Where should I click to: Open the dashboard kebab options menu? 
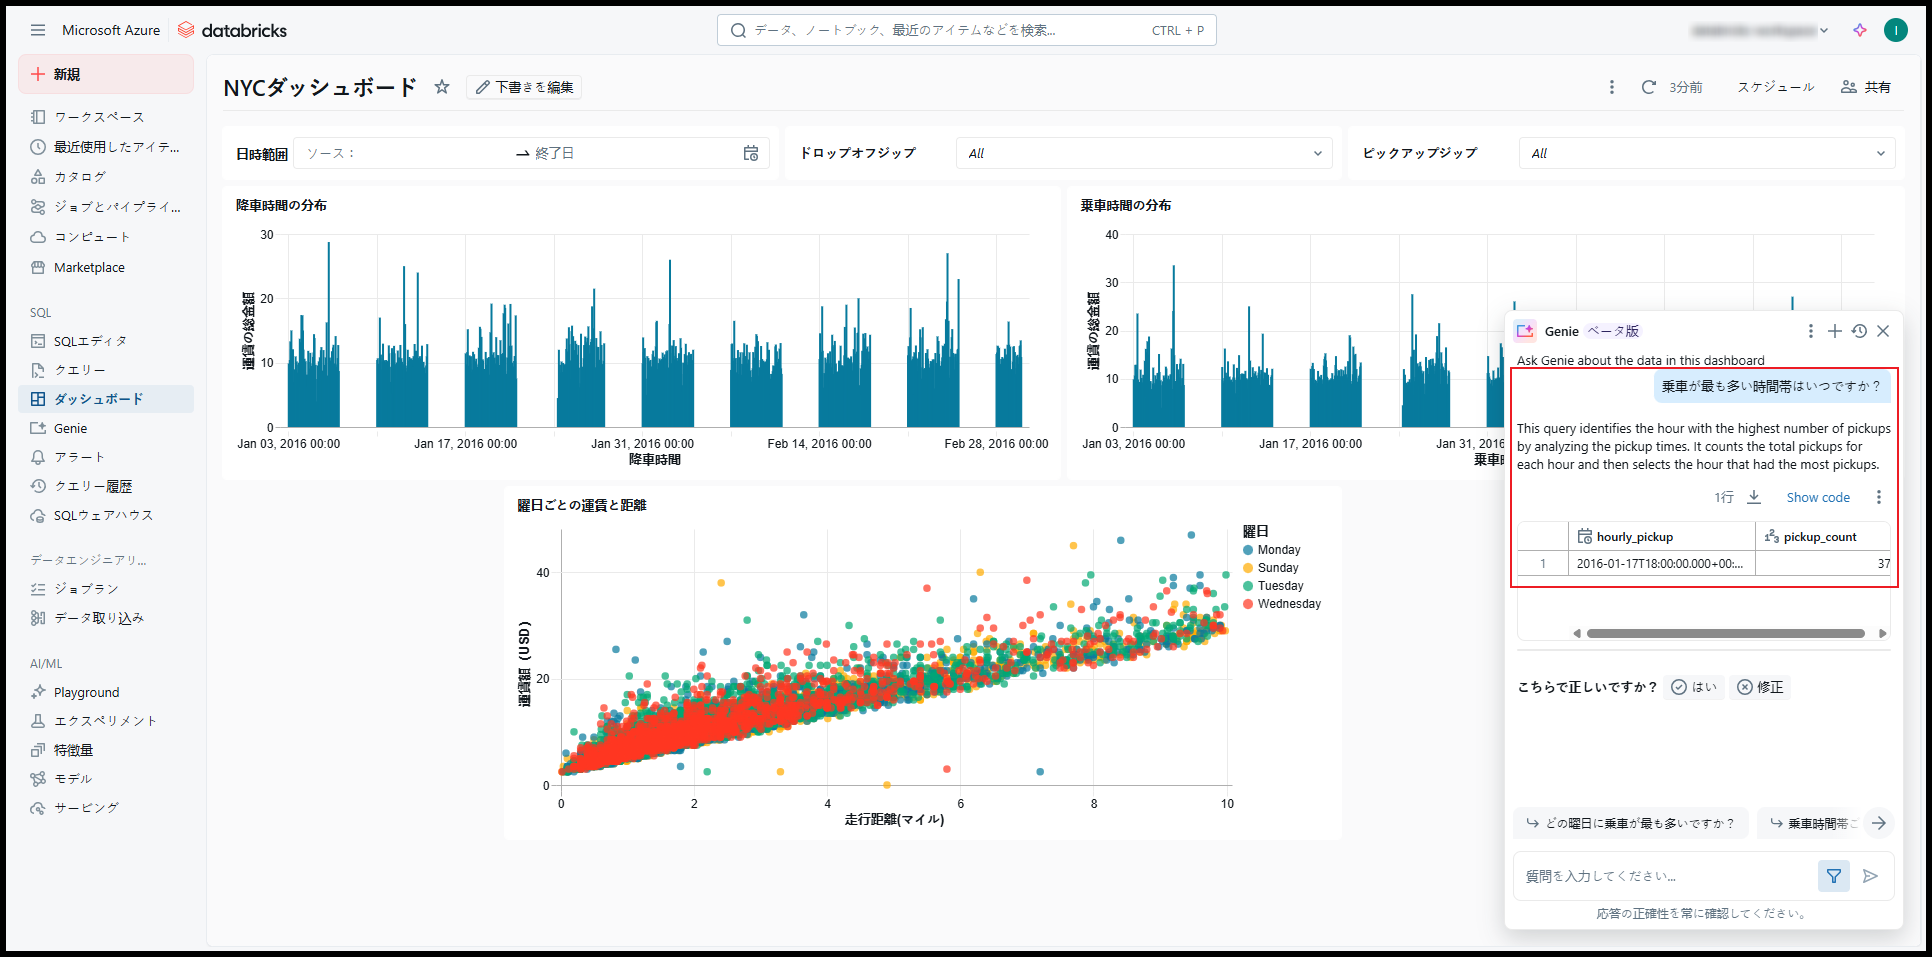coord(1611,87)
